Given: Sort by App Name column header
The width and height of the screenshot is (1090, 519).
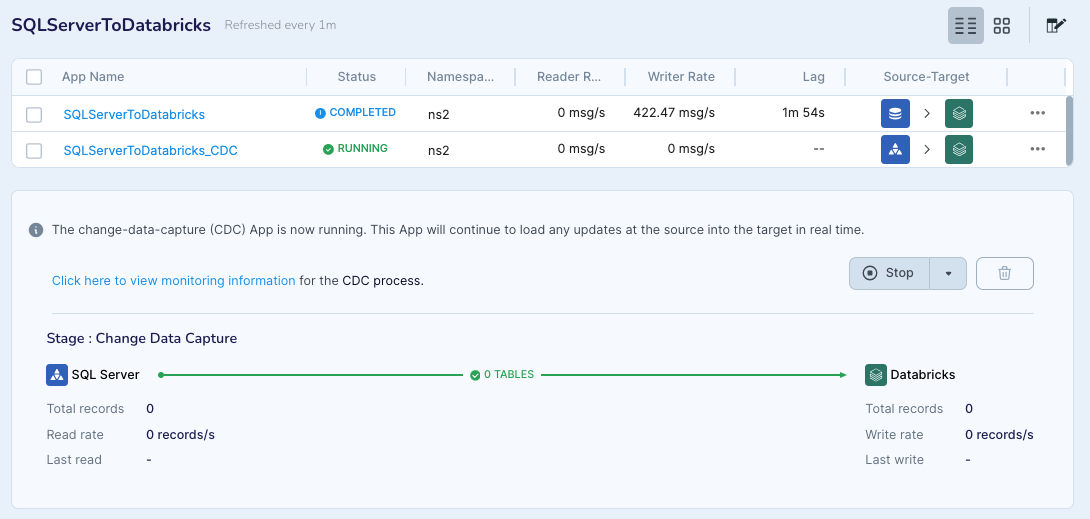Looking at the screenshot, I should pyautogui.click(x=93, y=77).
